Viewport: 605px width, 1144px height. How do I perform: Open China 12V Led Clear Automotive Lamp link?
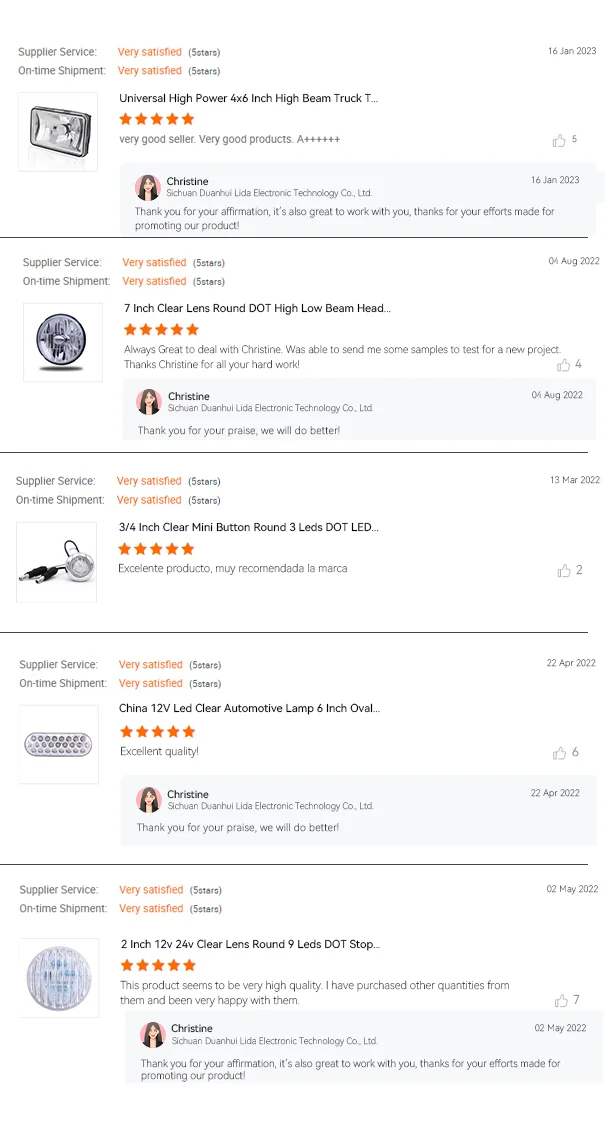[249, 708]
